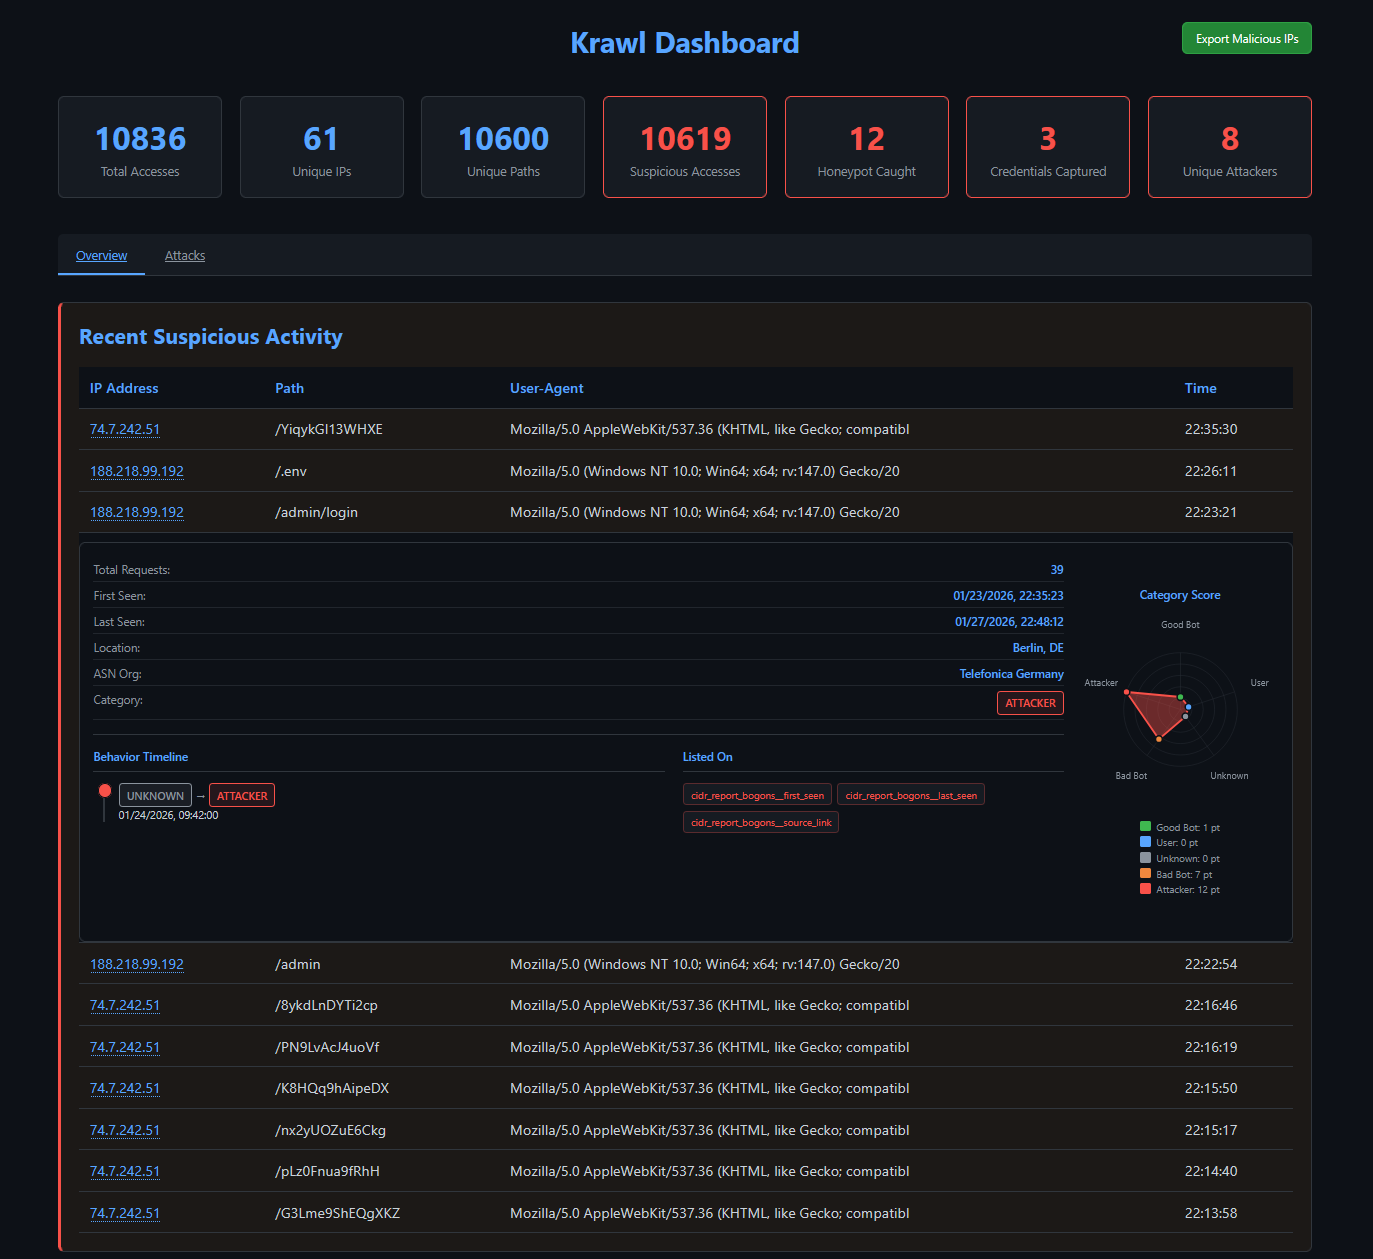The width and height of the screenshot is (1373, 1259).
Task: Click the ATTACKER category badge
Action: coord(1029,702)
